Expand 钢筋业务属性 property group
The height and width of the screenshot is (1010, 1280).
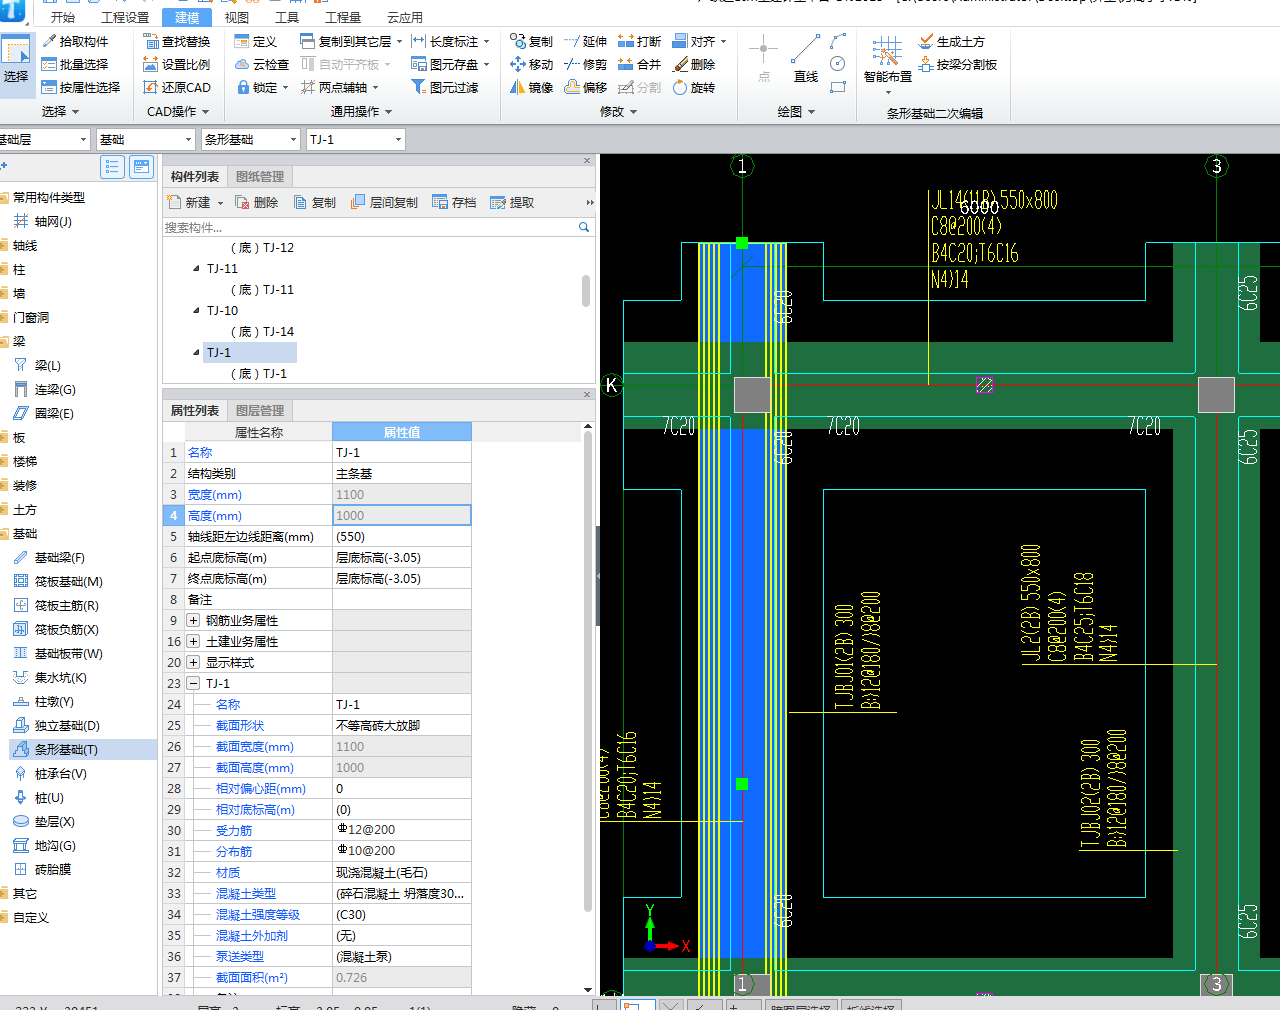(193, 620)
